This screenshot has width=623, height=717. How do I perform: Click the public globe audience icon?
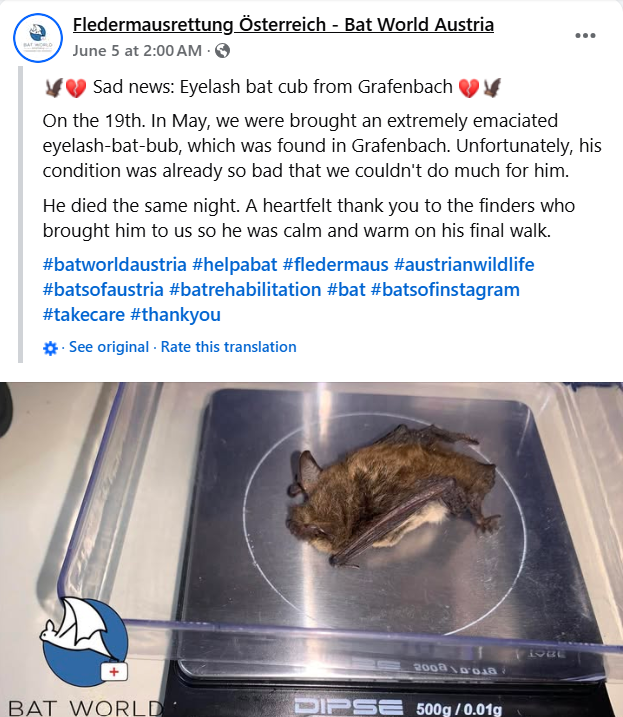(222, 51)
